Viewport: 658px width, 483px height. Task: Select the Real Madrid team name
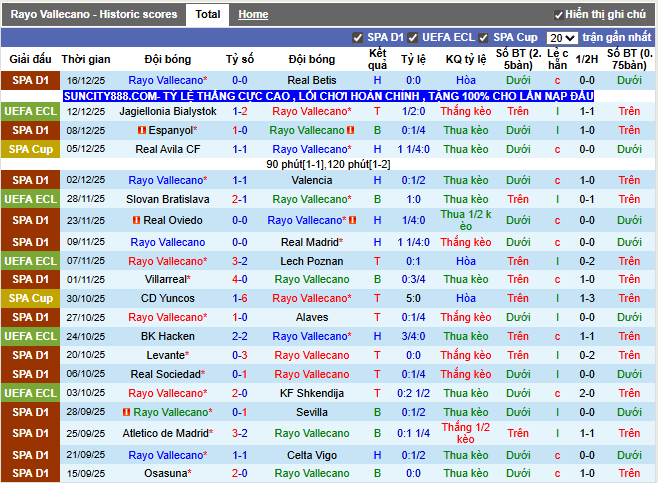click(x=310, y=242)
